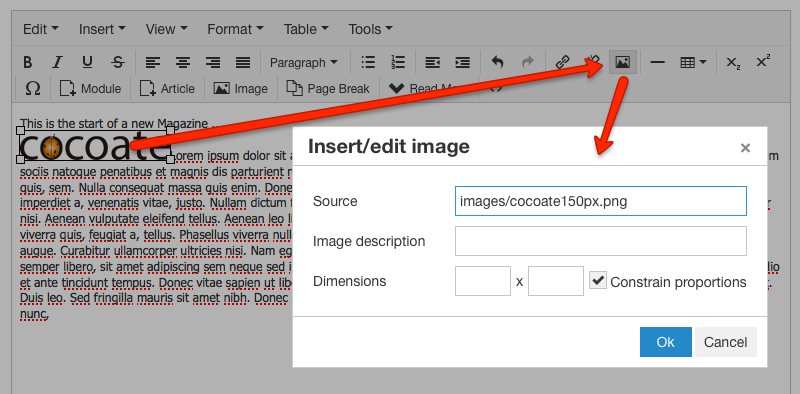Open the Insert menu

click(102, 29)
